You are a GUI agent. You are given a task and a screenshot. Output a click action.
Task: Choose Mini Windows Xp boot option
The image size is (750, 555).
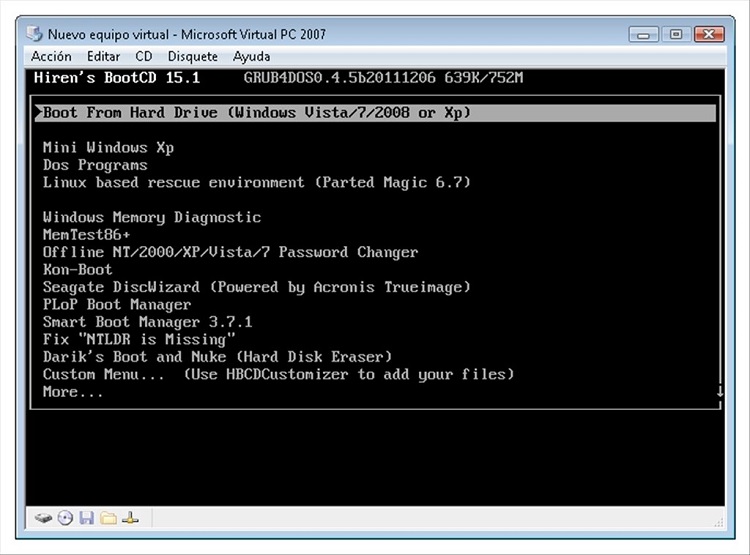click(x=108, y=148)
